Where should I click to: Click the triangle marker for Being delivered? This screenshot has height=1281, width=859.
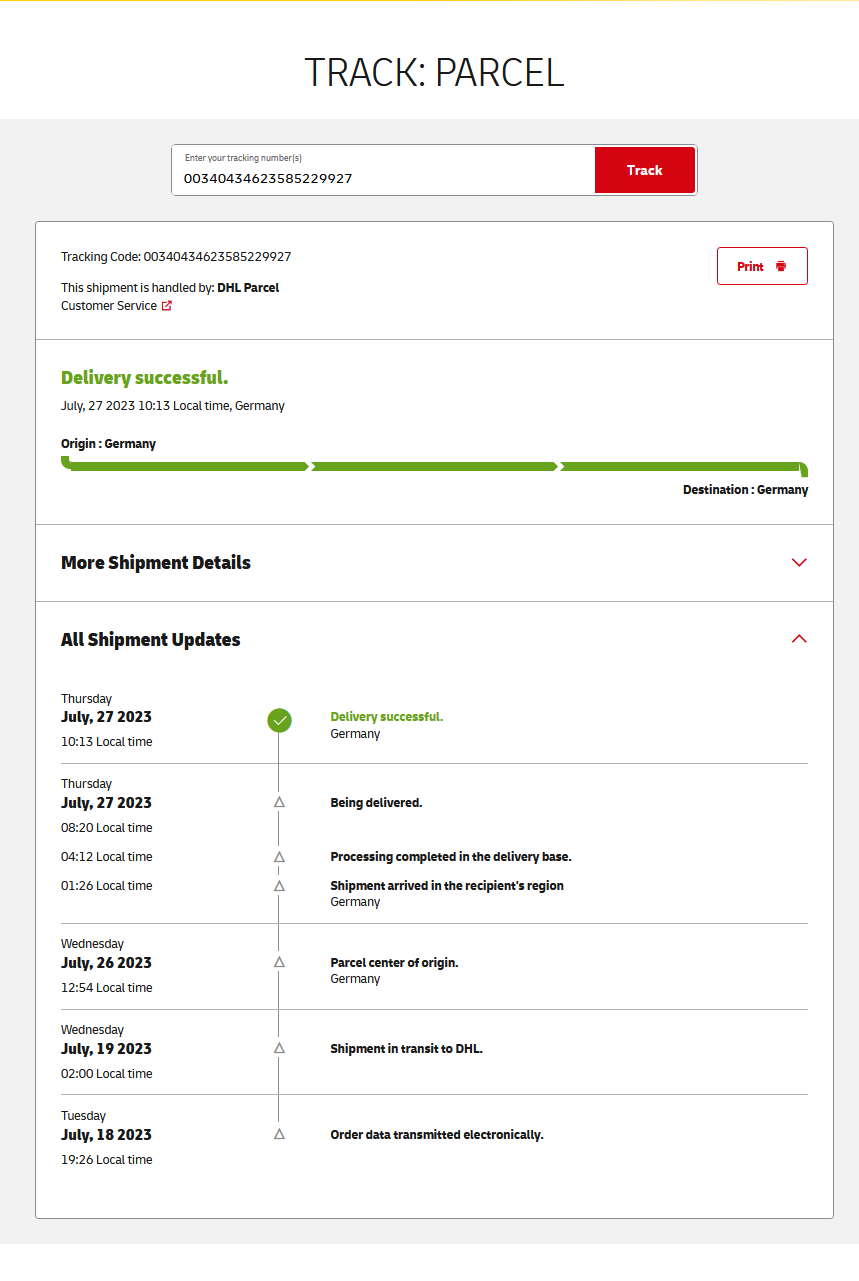(x=279, y=802)
